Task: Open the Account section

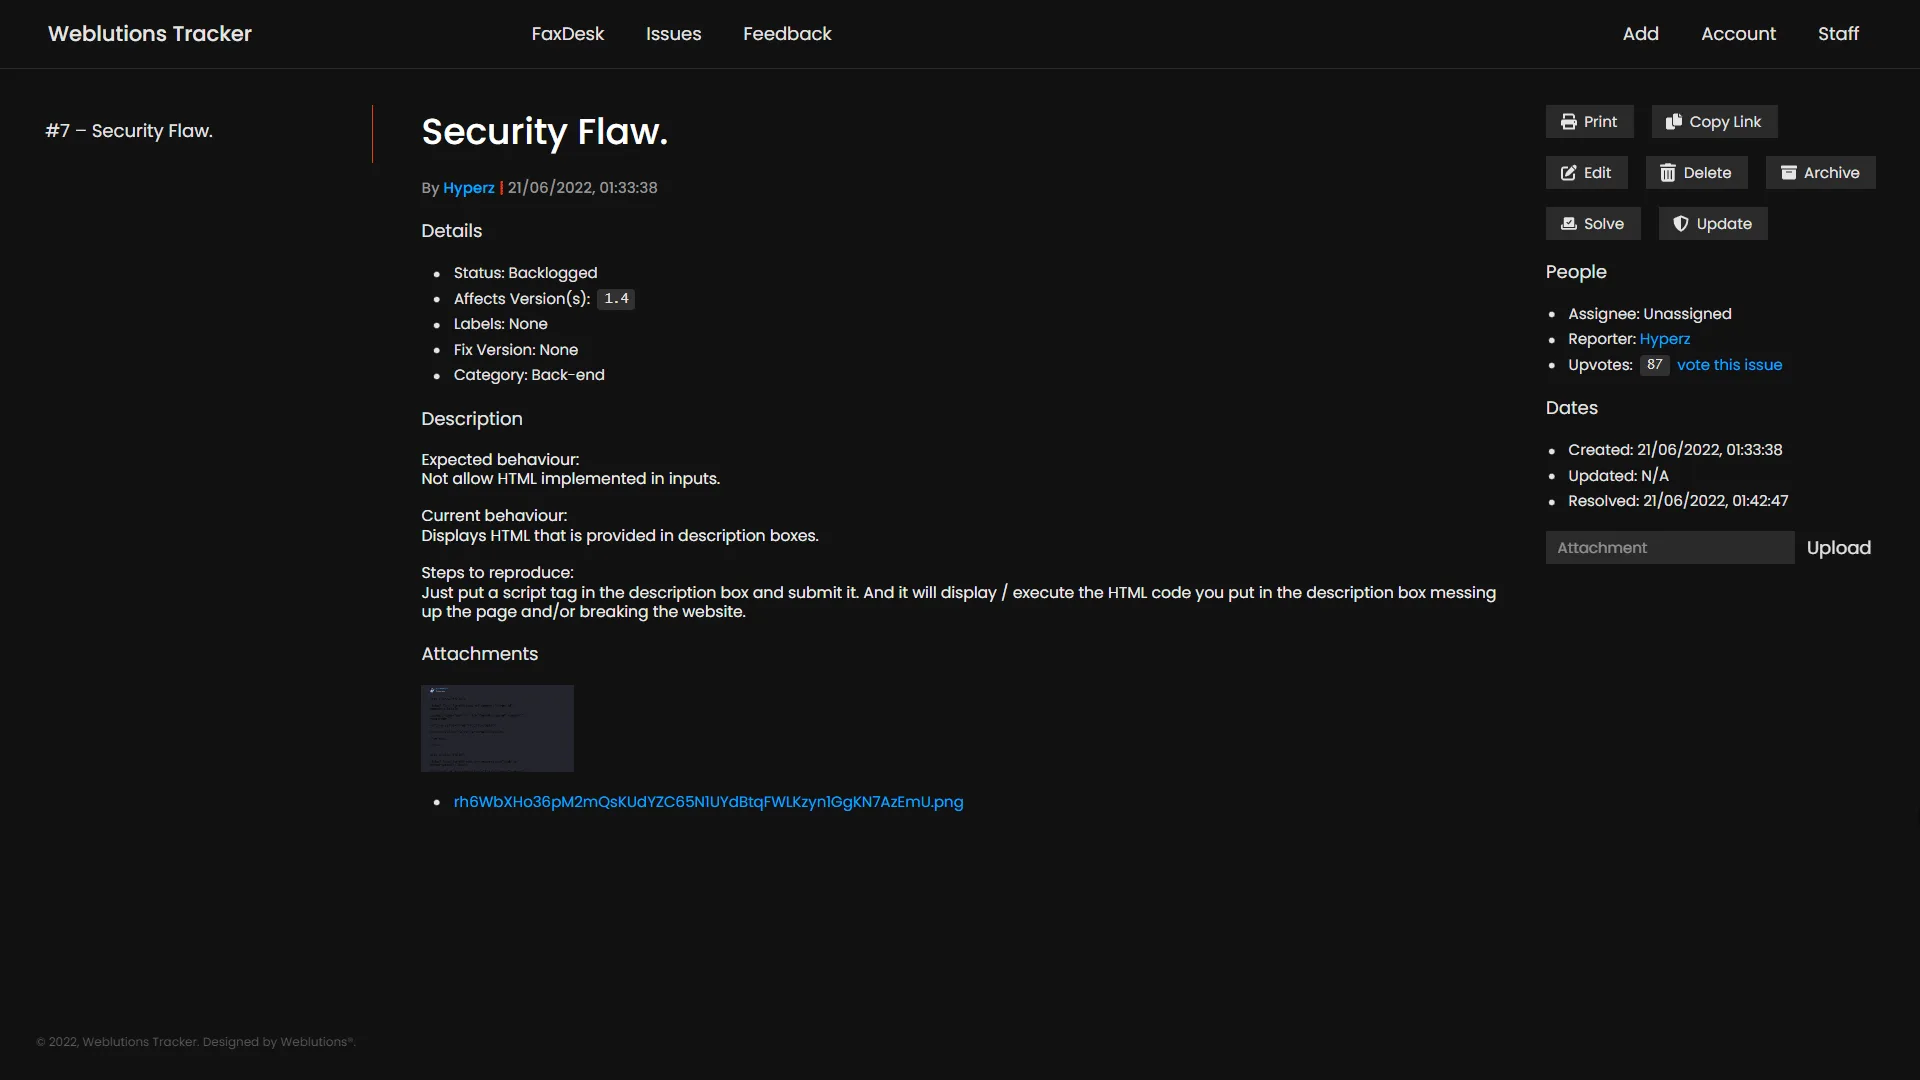Action: coord(1737,33)
